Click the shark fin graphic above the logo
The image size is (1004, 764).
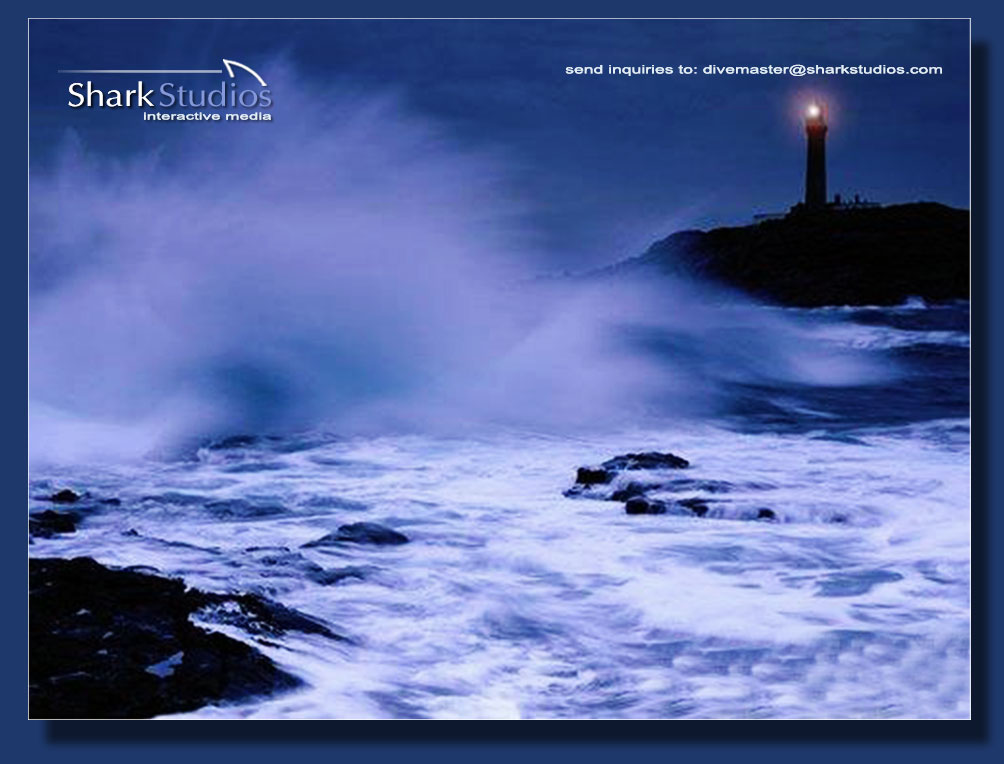tap(247, 73)
